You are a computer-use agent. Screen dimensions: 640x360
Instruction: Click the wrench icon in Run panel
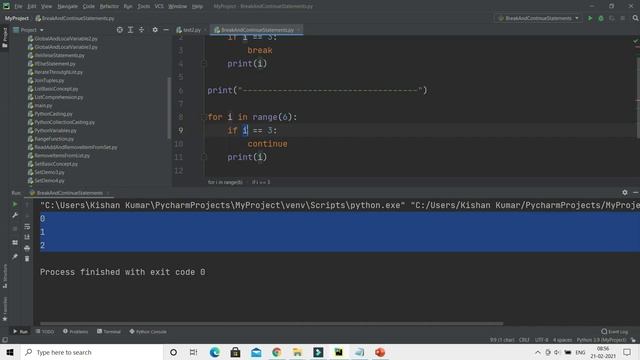tap(15, 215)
